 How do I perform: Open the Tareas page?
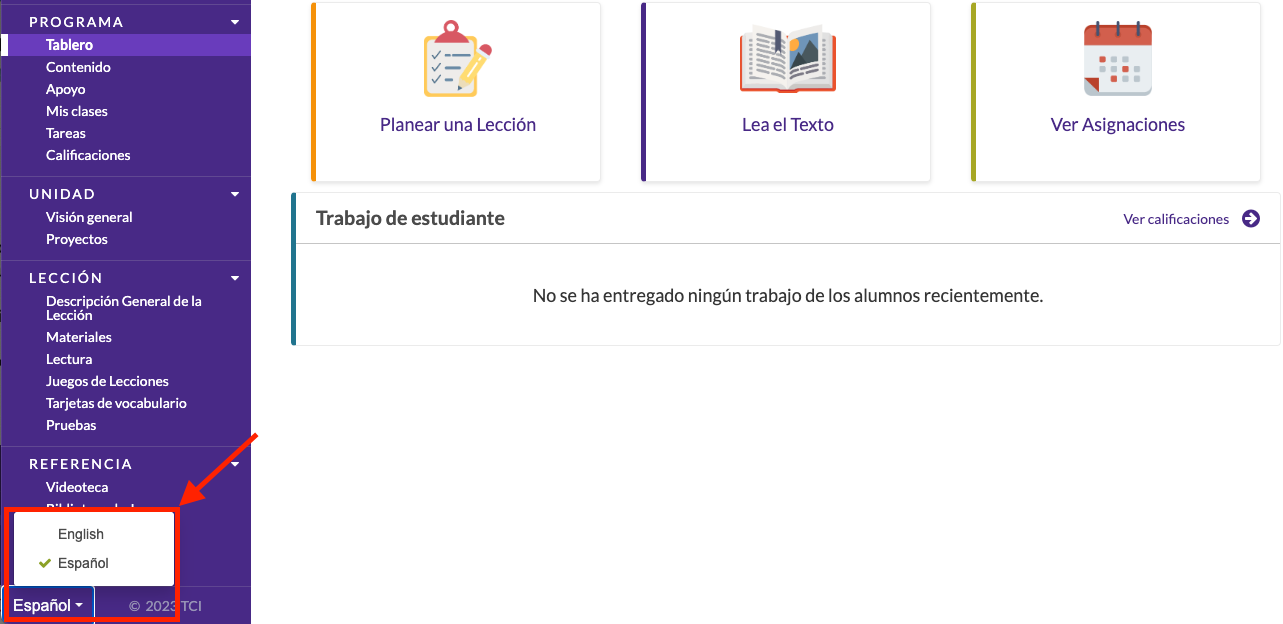tap(66, 132)
